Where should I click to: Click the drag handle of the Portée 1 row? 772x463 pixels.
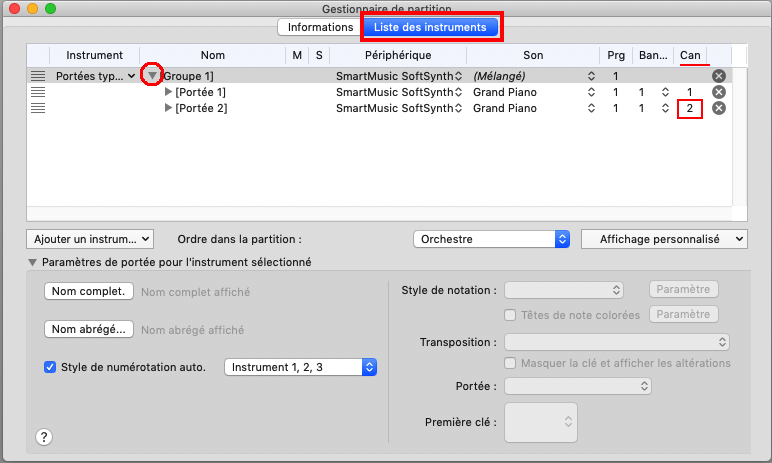coord(38,92)
